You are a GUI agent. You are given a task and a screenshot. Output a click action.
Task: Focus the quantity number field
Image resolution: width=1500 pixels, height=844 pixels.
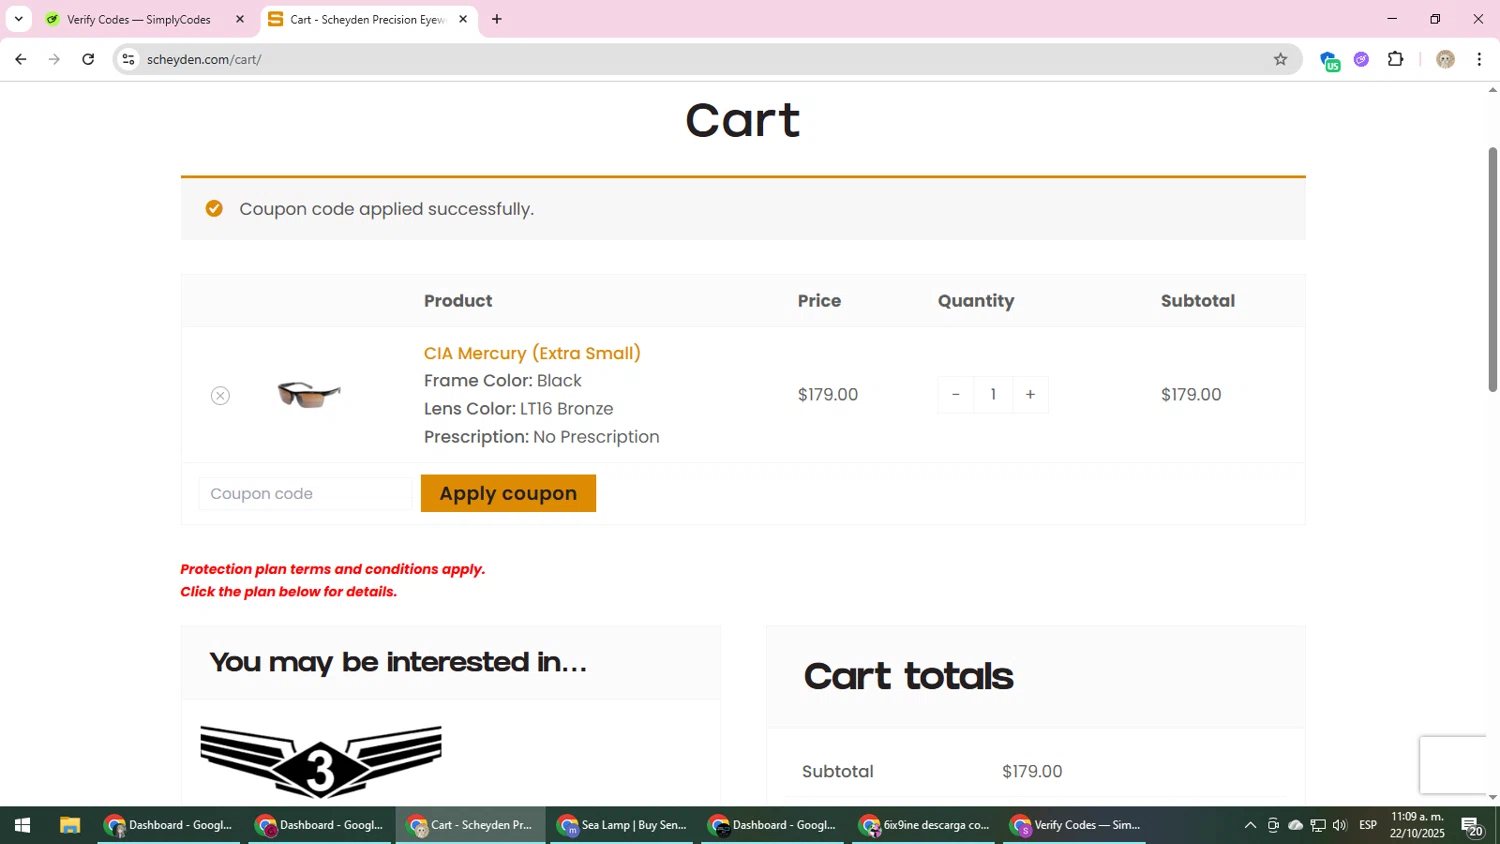[x=993, y=394]
